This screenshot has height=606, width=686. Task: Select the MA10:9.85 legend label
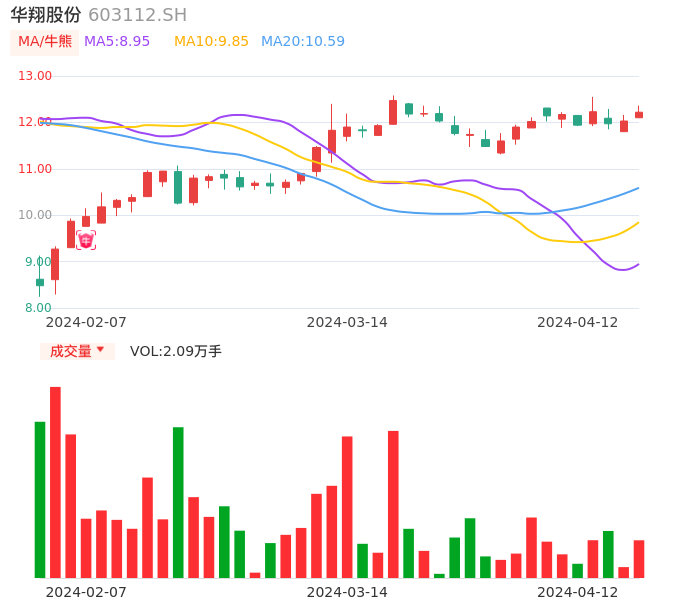coord(211,42)
